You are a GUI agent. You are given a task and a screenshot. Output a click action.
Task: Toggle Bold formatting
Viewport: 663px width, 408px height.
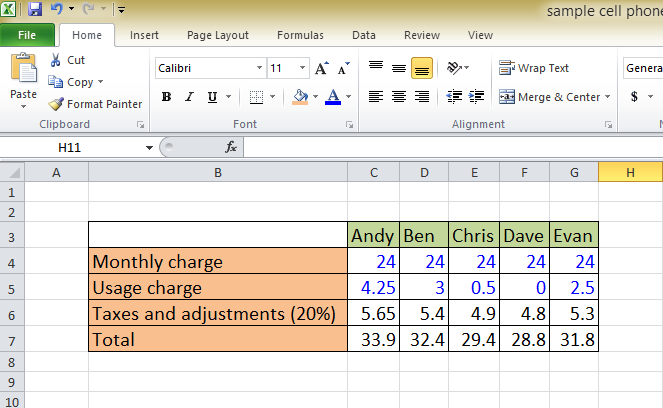(x=166, y=97)
